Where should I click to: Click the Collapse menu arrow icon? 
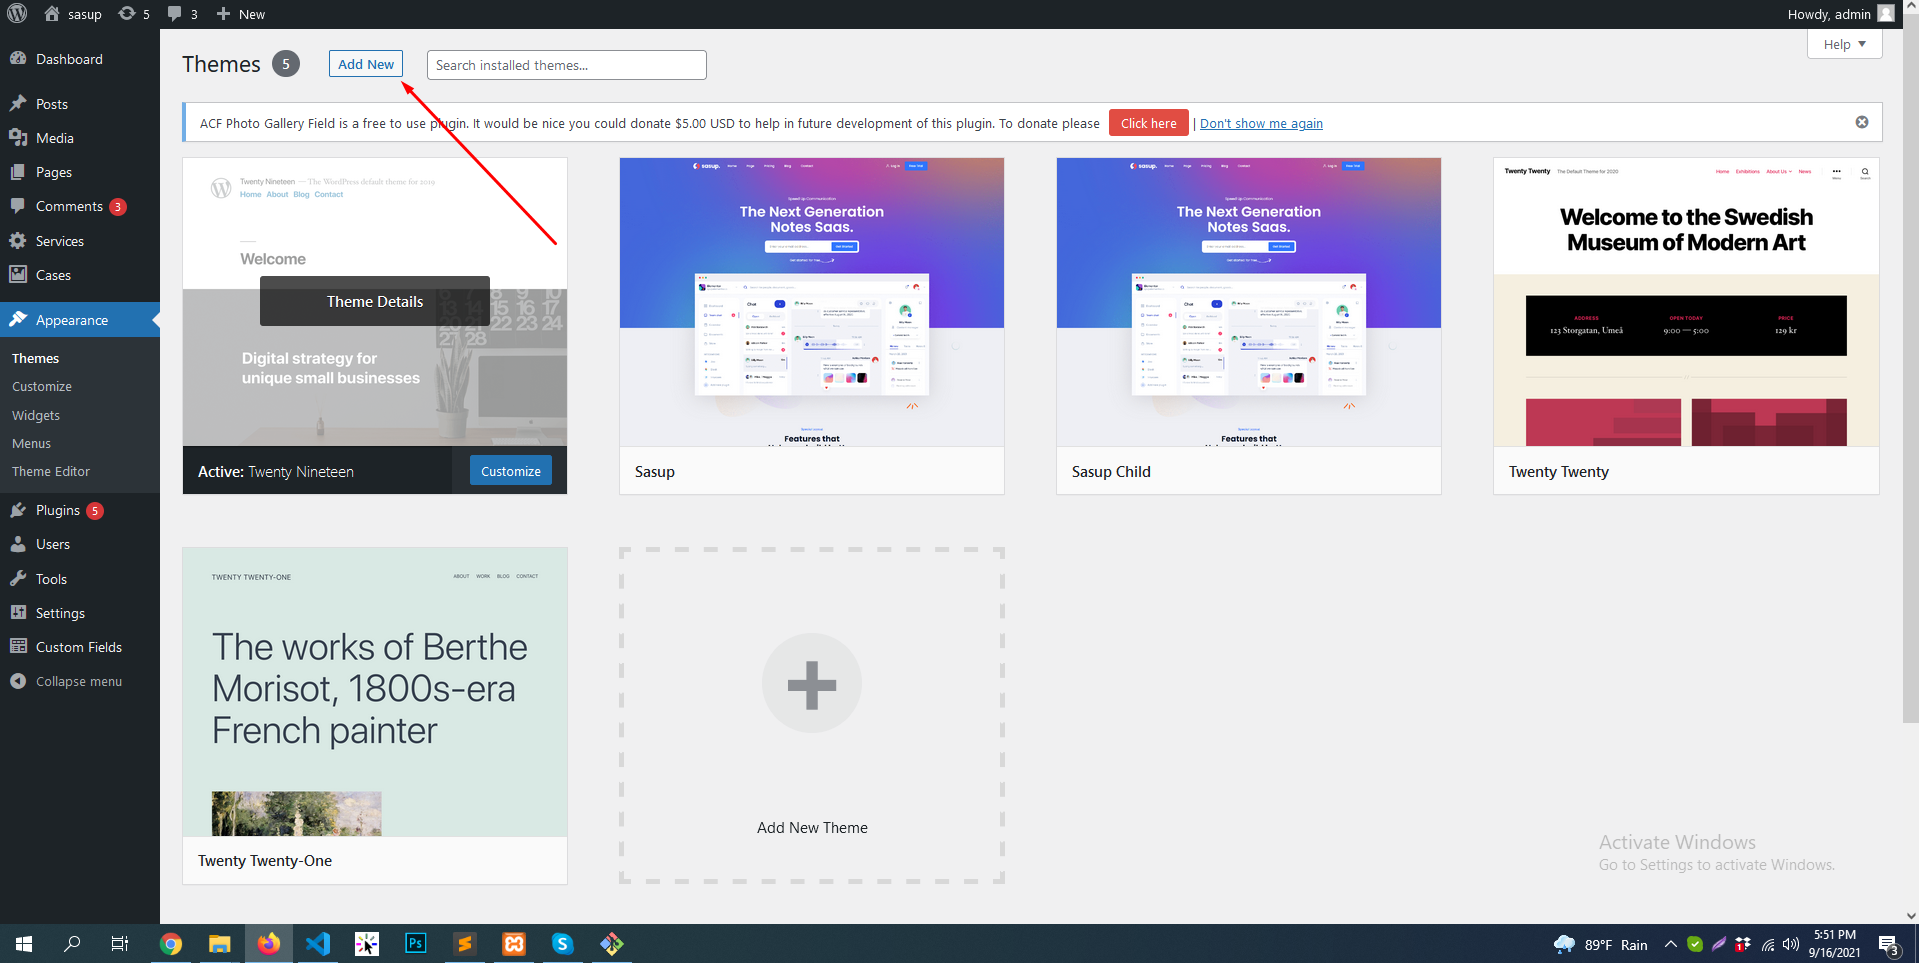[x=18, y=681]
